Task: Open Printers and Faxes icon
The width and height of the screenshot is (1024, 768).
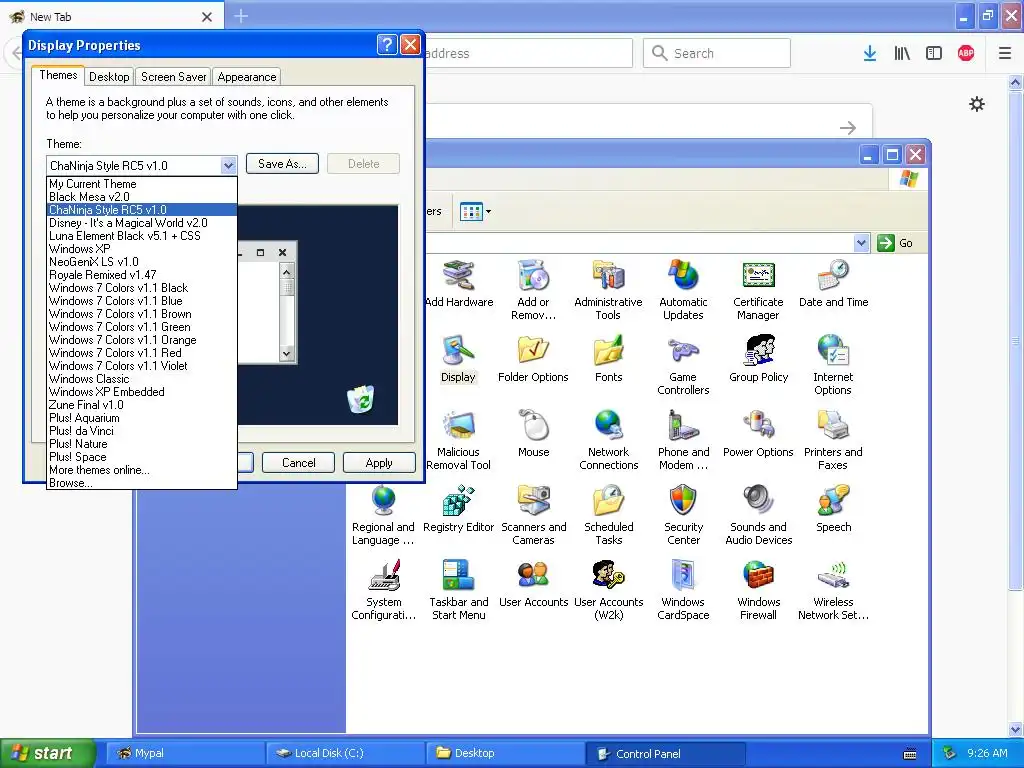Action: coord(833,440)
